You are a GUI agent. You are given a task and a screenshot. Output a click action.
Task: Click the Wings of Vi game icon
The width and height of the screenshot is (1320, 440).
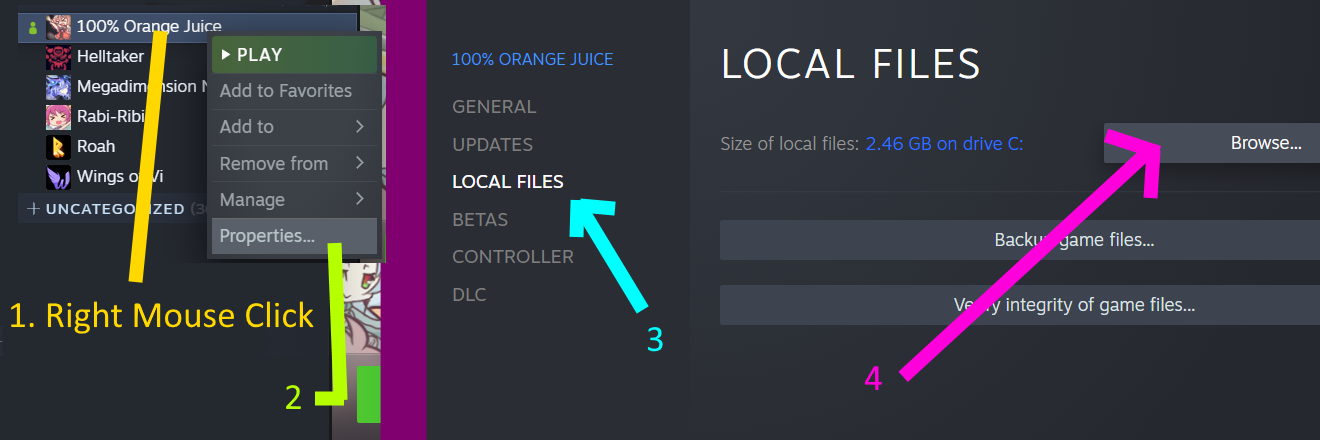pos(58,177)
